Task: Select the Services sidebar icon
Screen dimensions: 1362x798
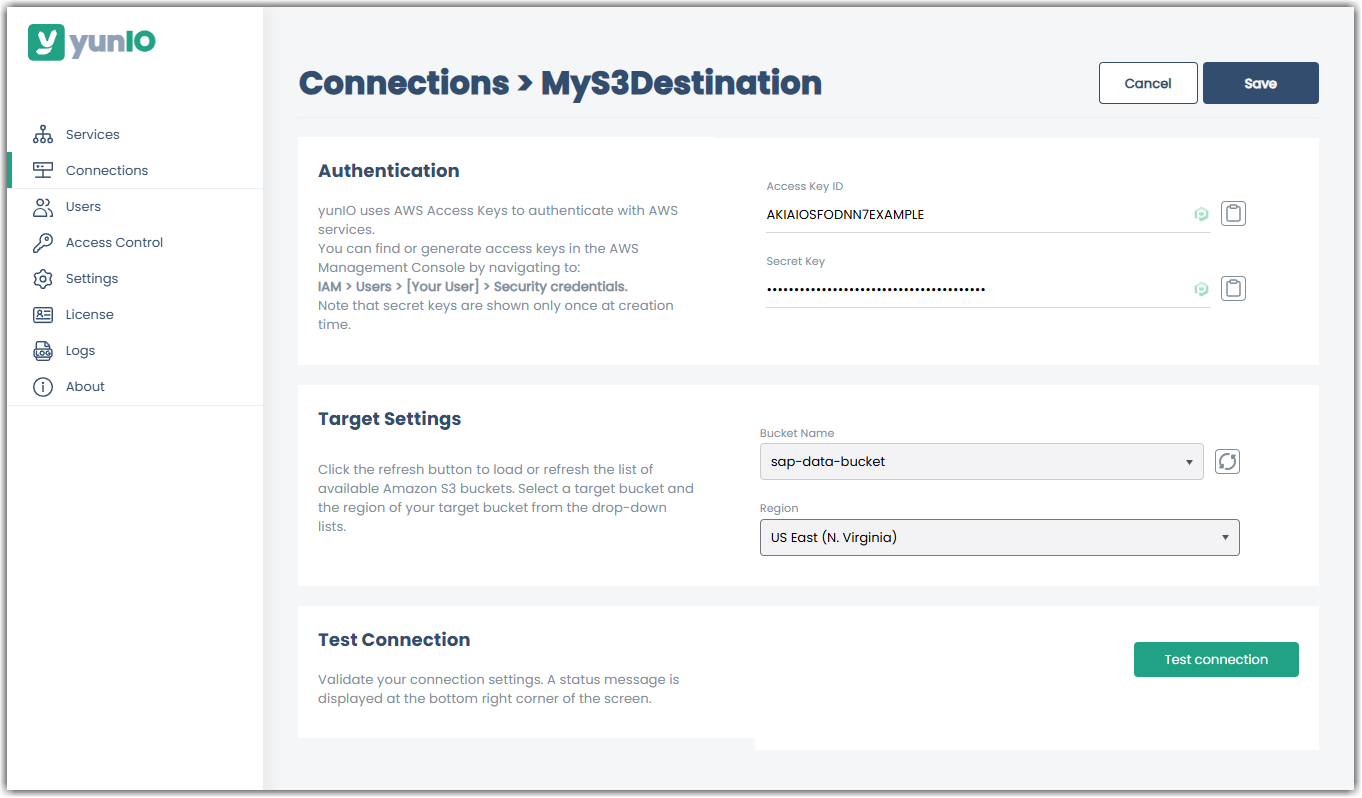Action: pos(44,134)
